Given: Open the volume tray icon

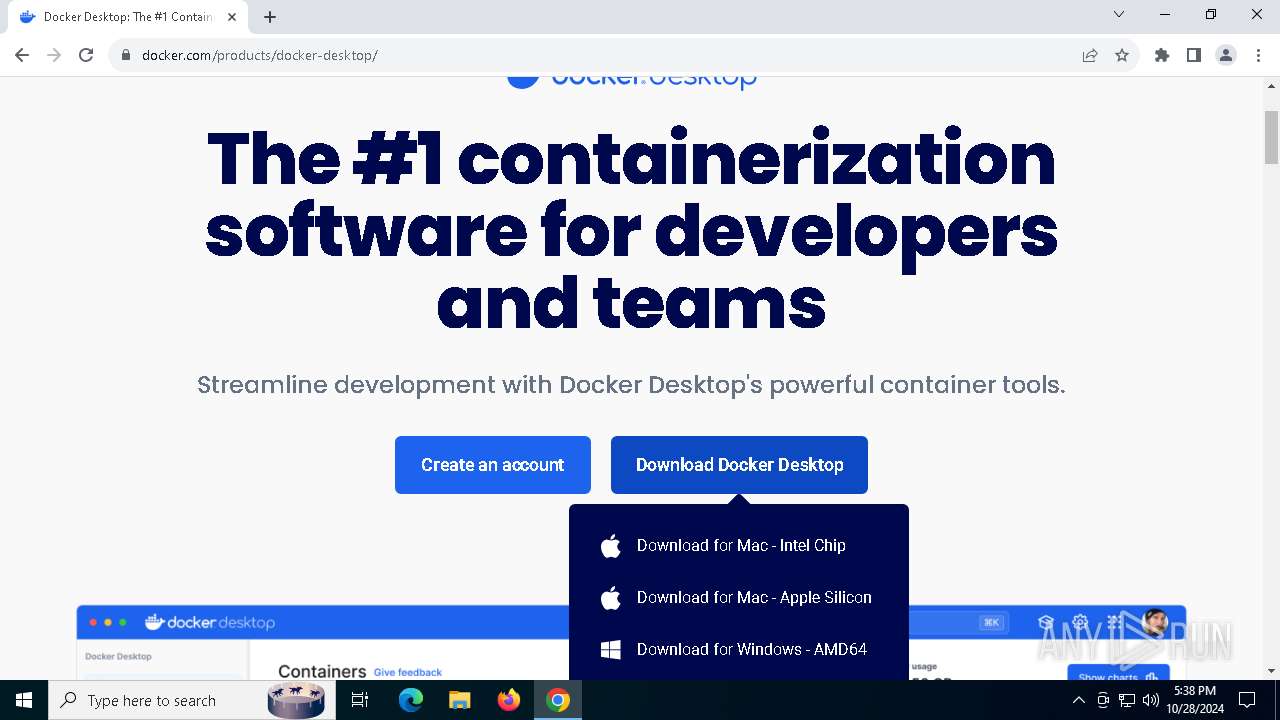Looking at the screenshot, I should pyautogui.click(x=1150, y=700).
